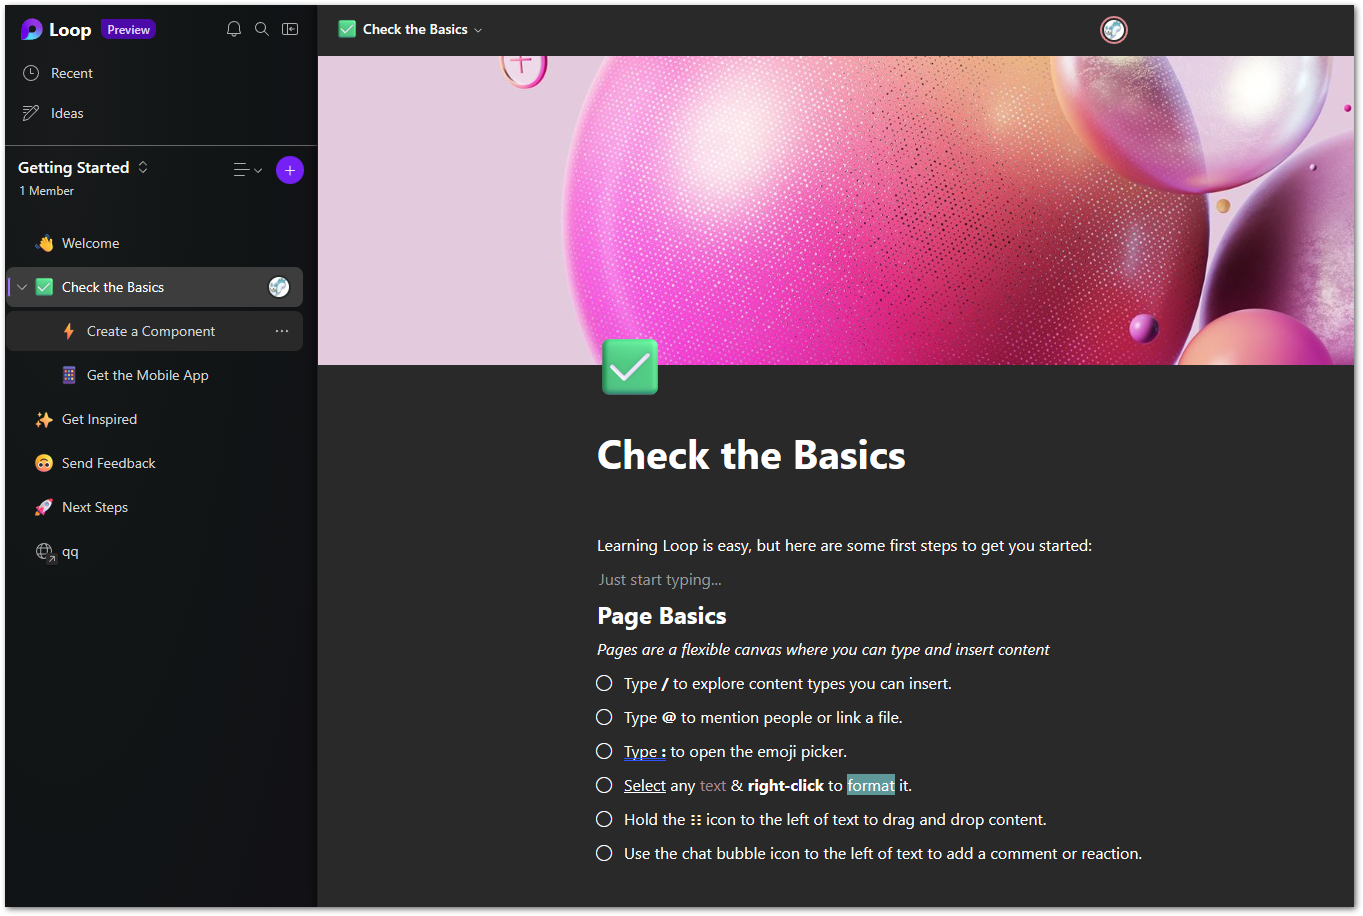Open the page list sort/filter dropdown
Screen dimensions: 1363x916
[247, 170]
